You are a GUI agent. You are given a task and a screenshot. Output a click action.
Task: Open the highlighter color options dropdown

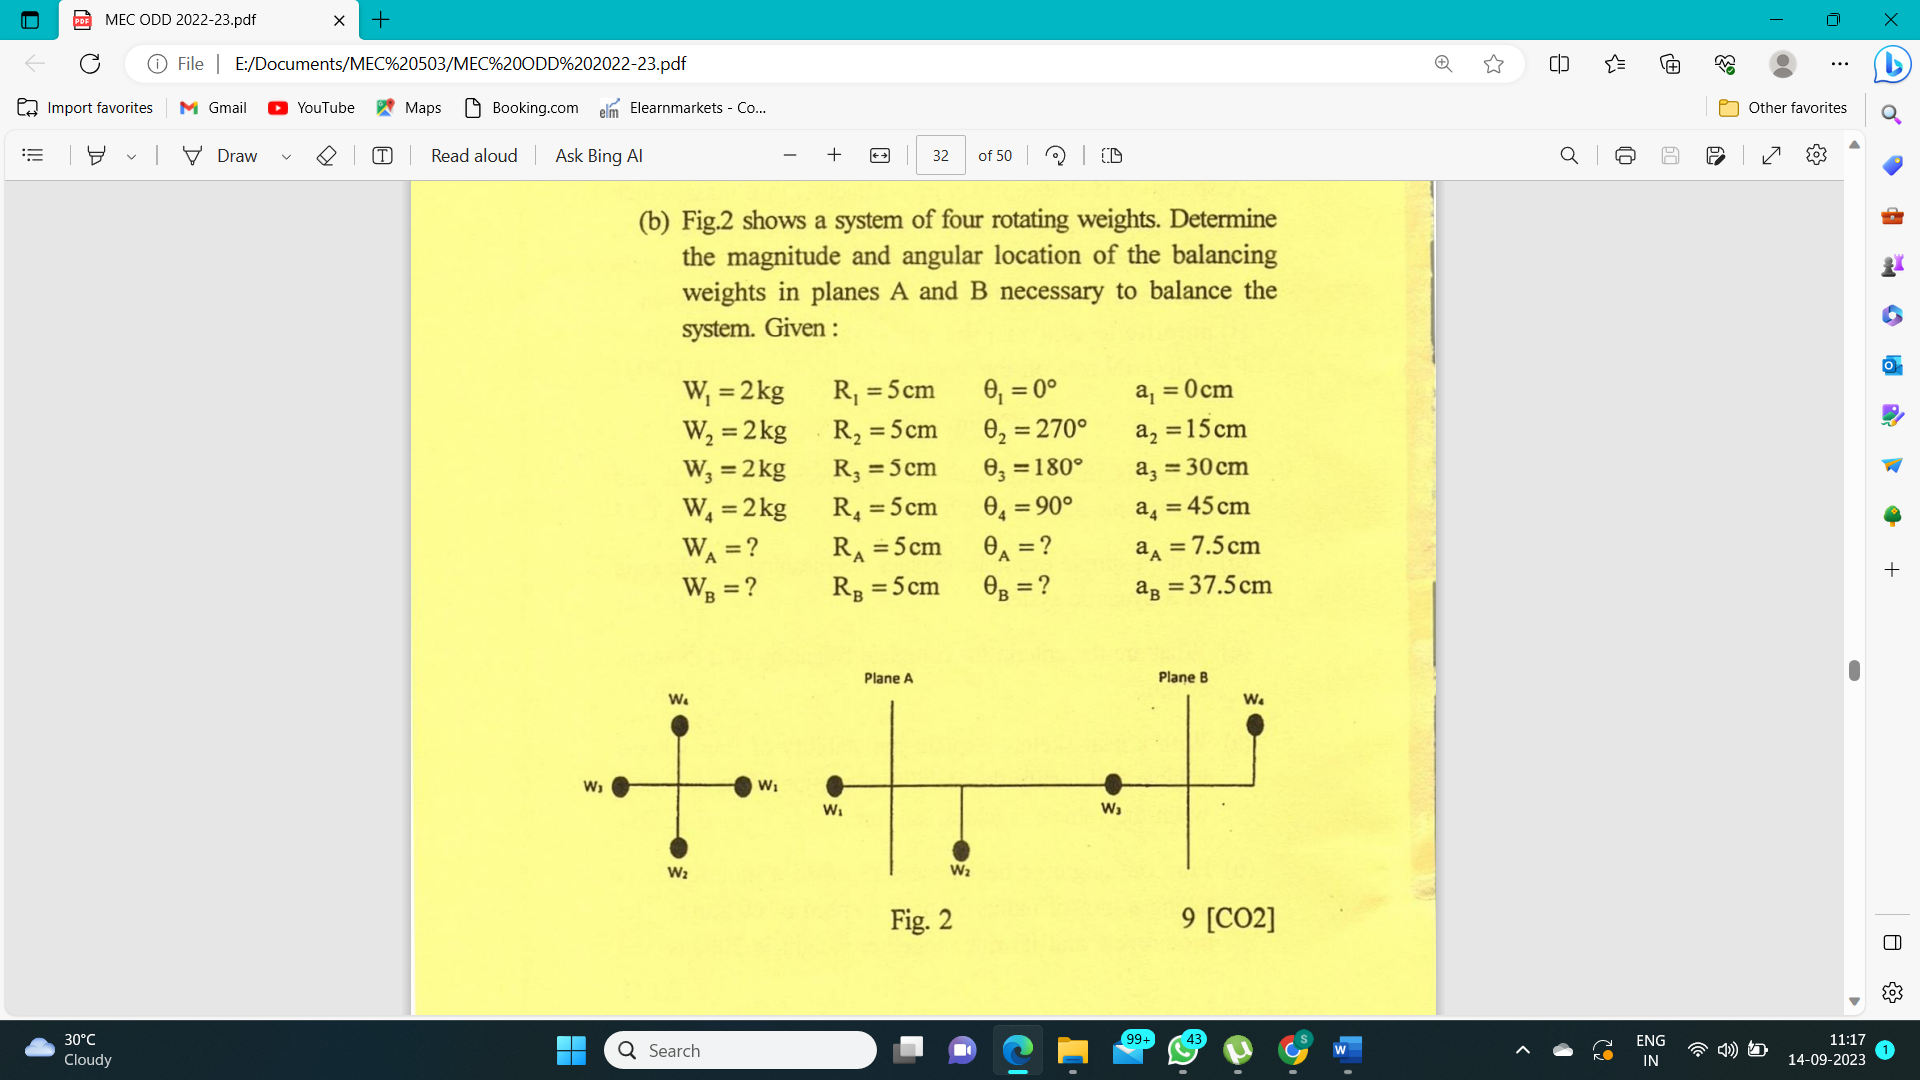click(130, 156)
